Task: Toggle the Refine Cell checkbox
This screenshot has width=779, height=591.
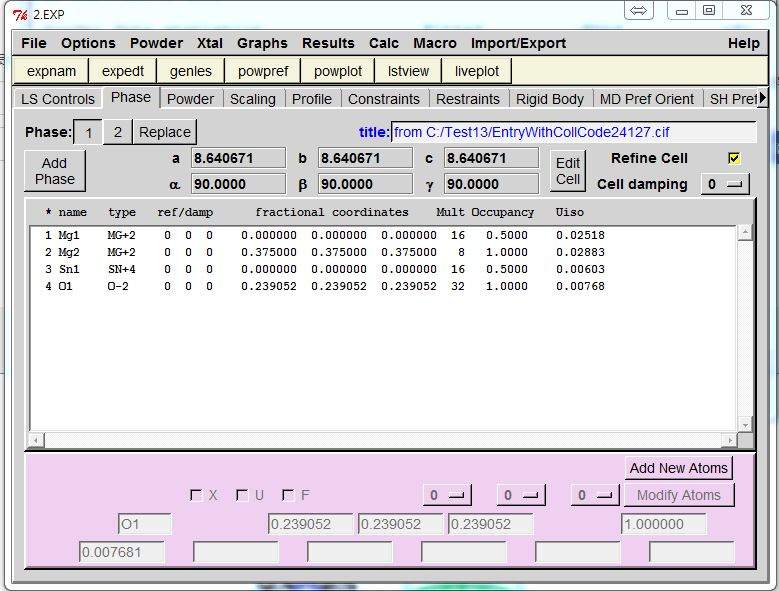Action: pyautogui.click(x=734, y=159)
